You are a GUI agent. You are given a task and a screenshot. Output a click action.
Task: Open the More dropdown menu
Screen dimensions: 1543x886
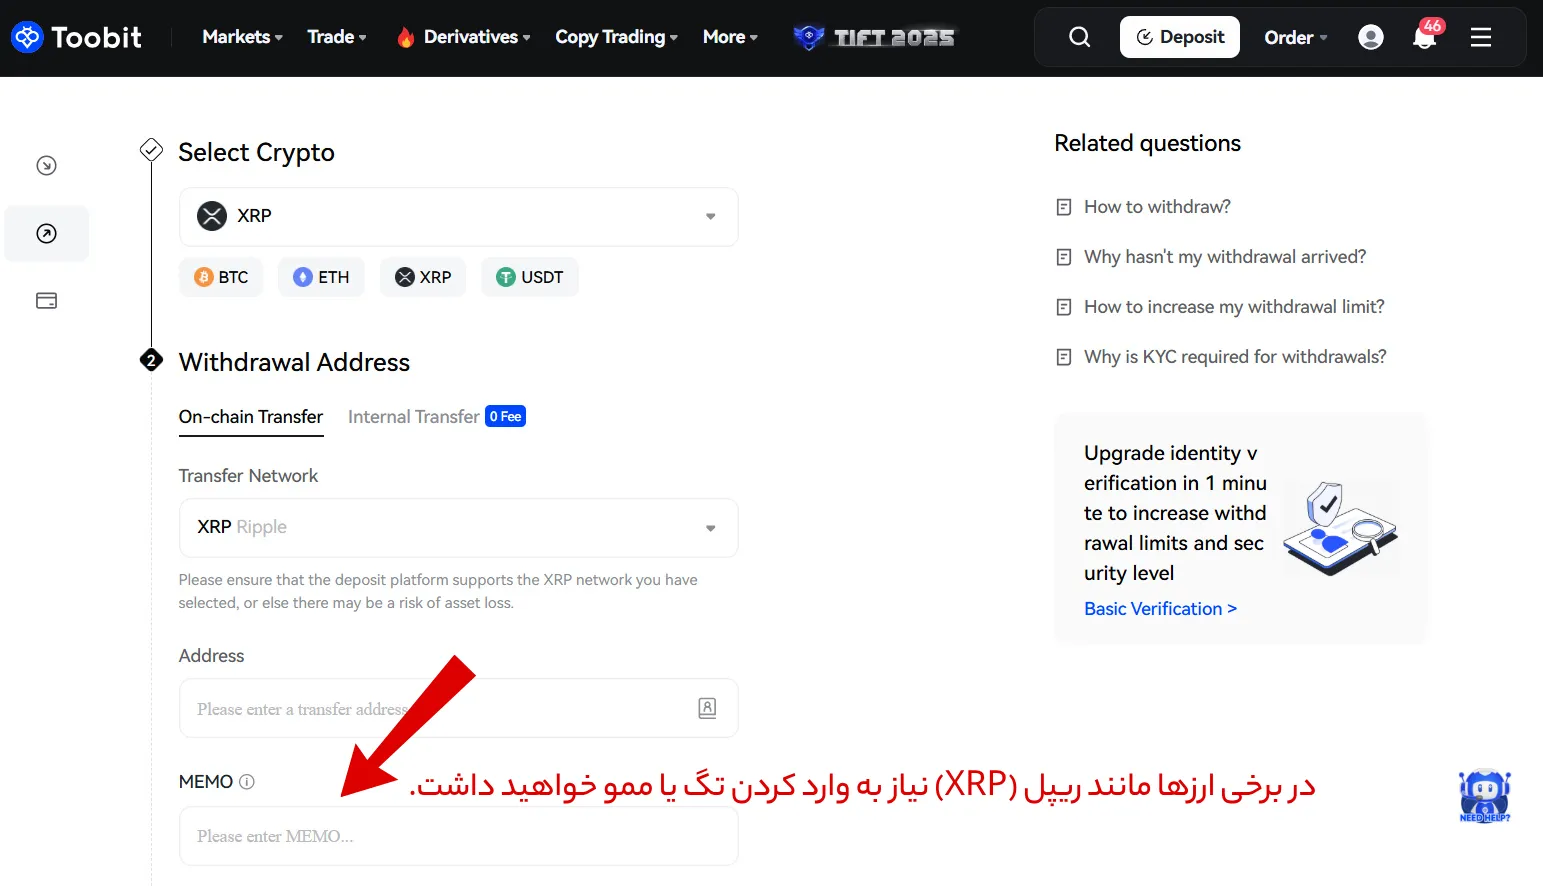click(x=731, y=37)
